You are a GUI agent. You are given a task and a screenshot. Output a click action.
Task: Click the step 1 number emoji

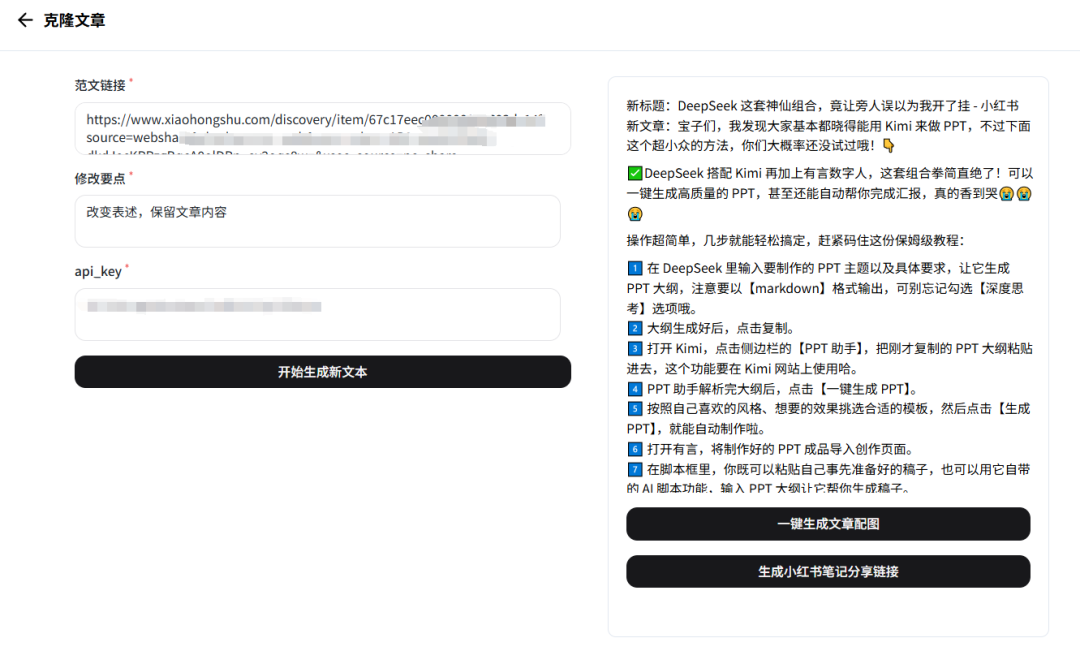(x=634, y=268)
